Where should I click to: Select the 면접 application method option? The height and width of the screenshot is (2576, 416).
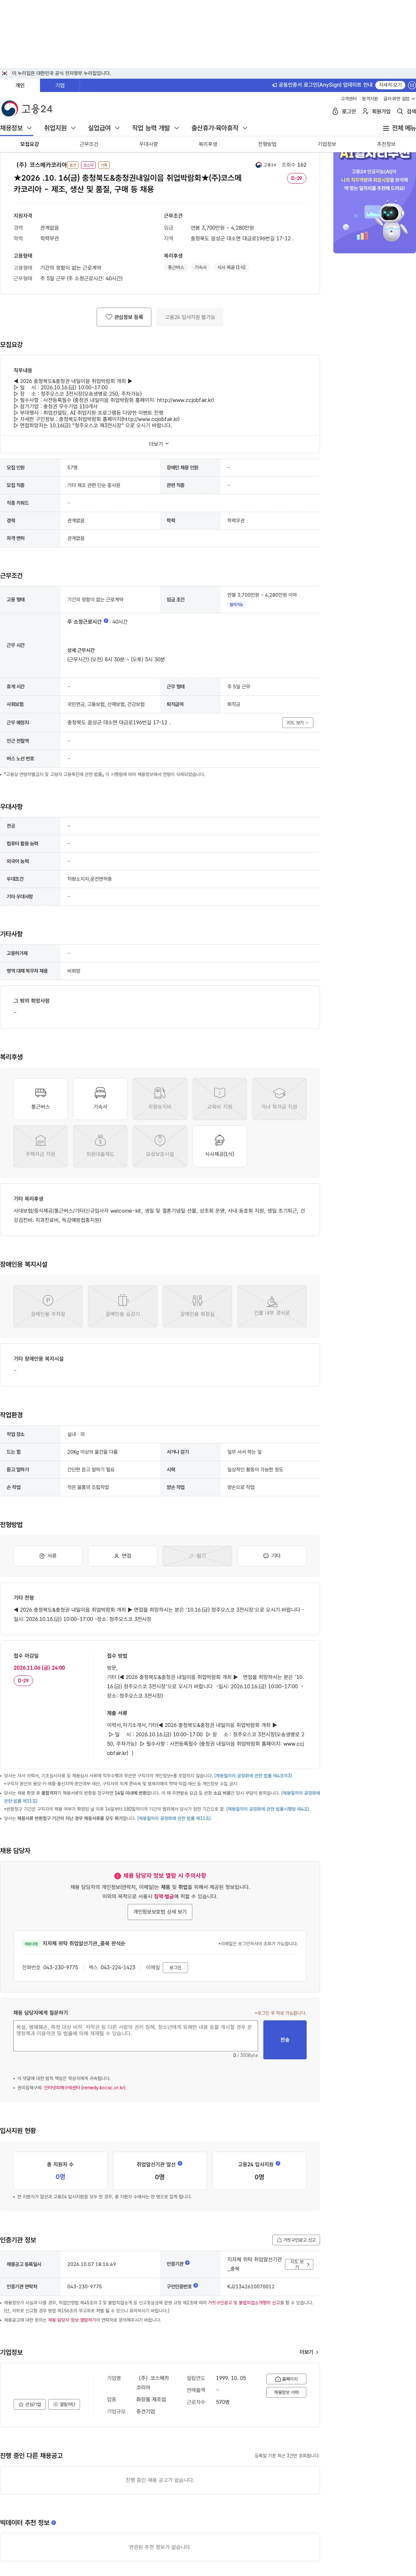coord(122,1556)
